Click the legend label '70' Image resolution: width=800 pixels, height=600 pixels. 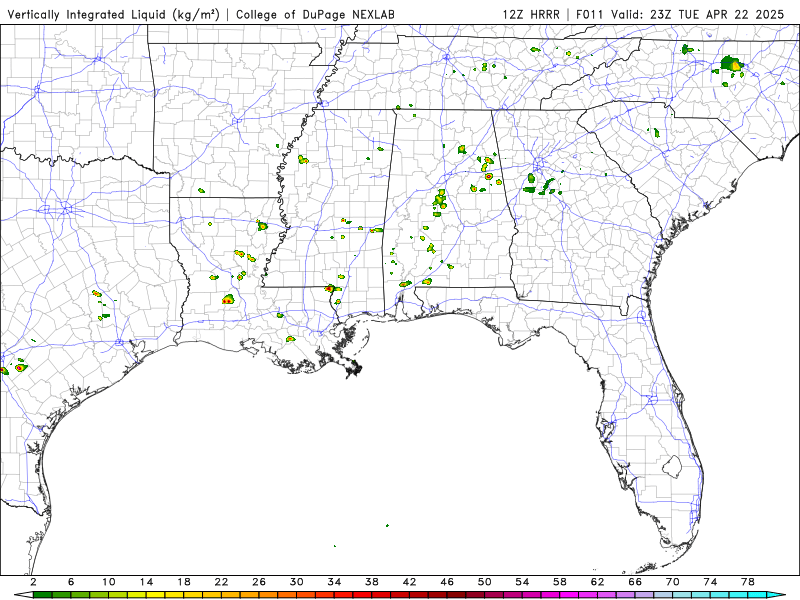tap(673, 582)
